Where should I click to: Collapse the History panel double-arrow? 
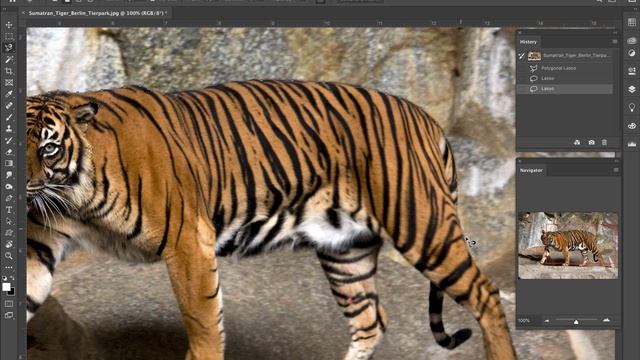[x=615, y=32]
